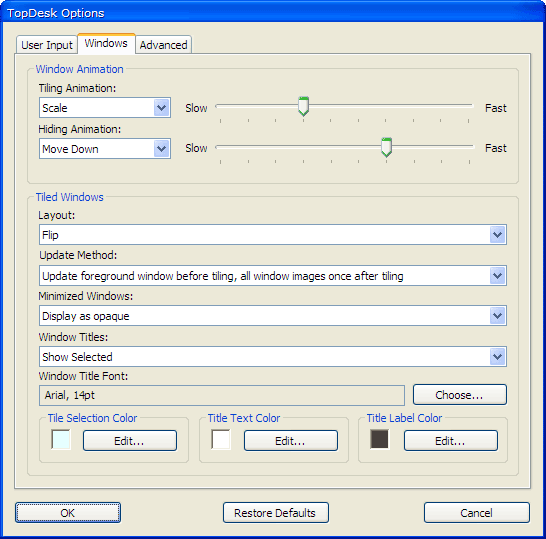
Task: Click the Tiling Animation speed slider thumb
Action: (303, 107)
